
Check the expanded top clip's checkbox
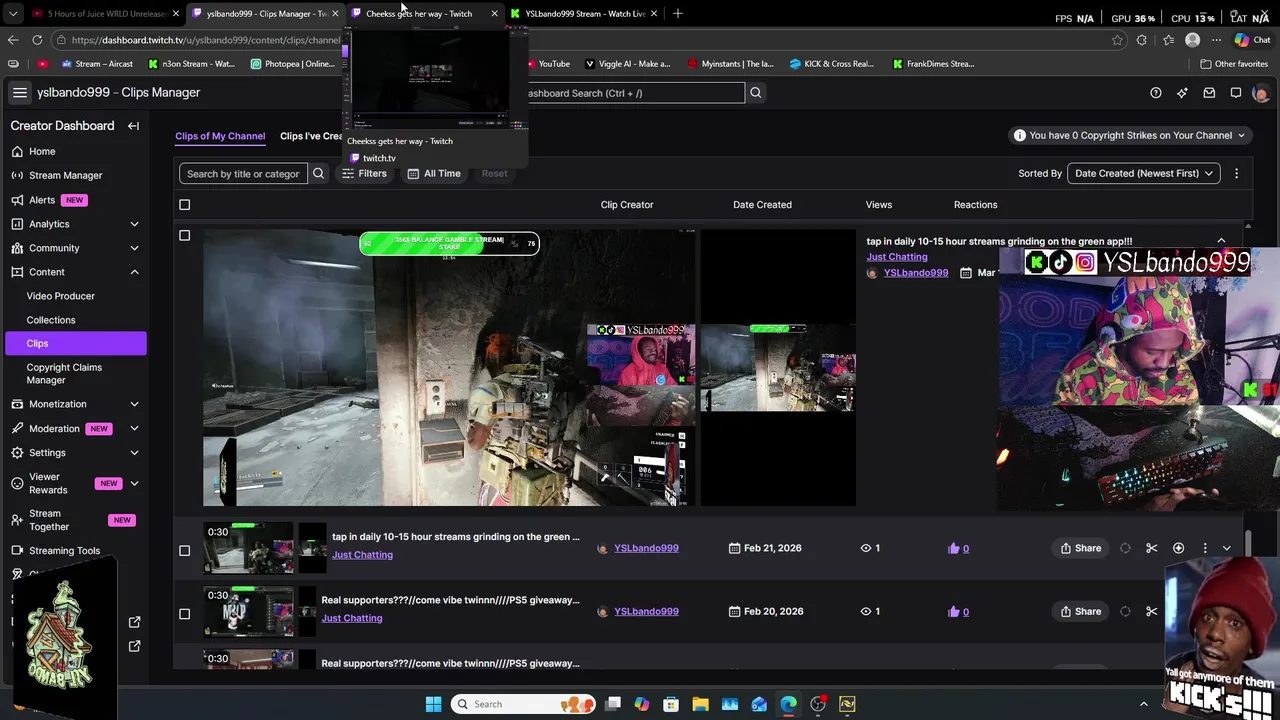click(184, 236)
